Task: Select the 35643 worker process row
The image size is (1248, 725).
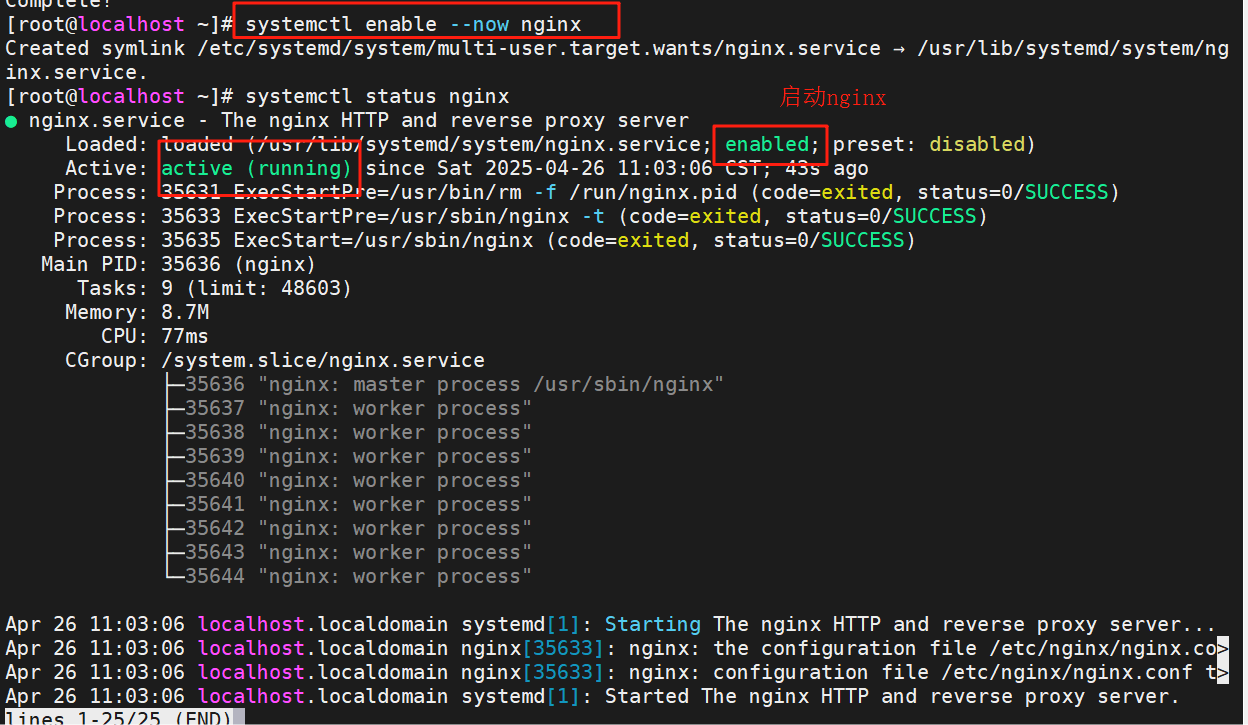Action: (347, 552)
